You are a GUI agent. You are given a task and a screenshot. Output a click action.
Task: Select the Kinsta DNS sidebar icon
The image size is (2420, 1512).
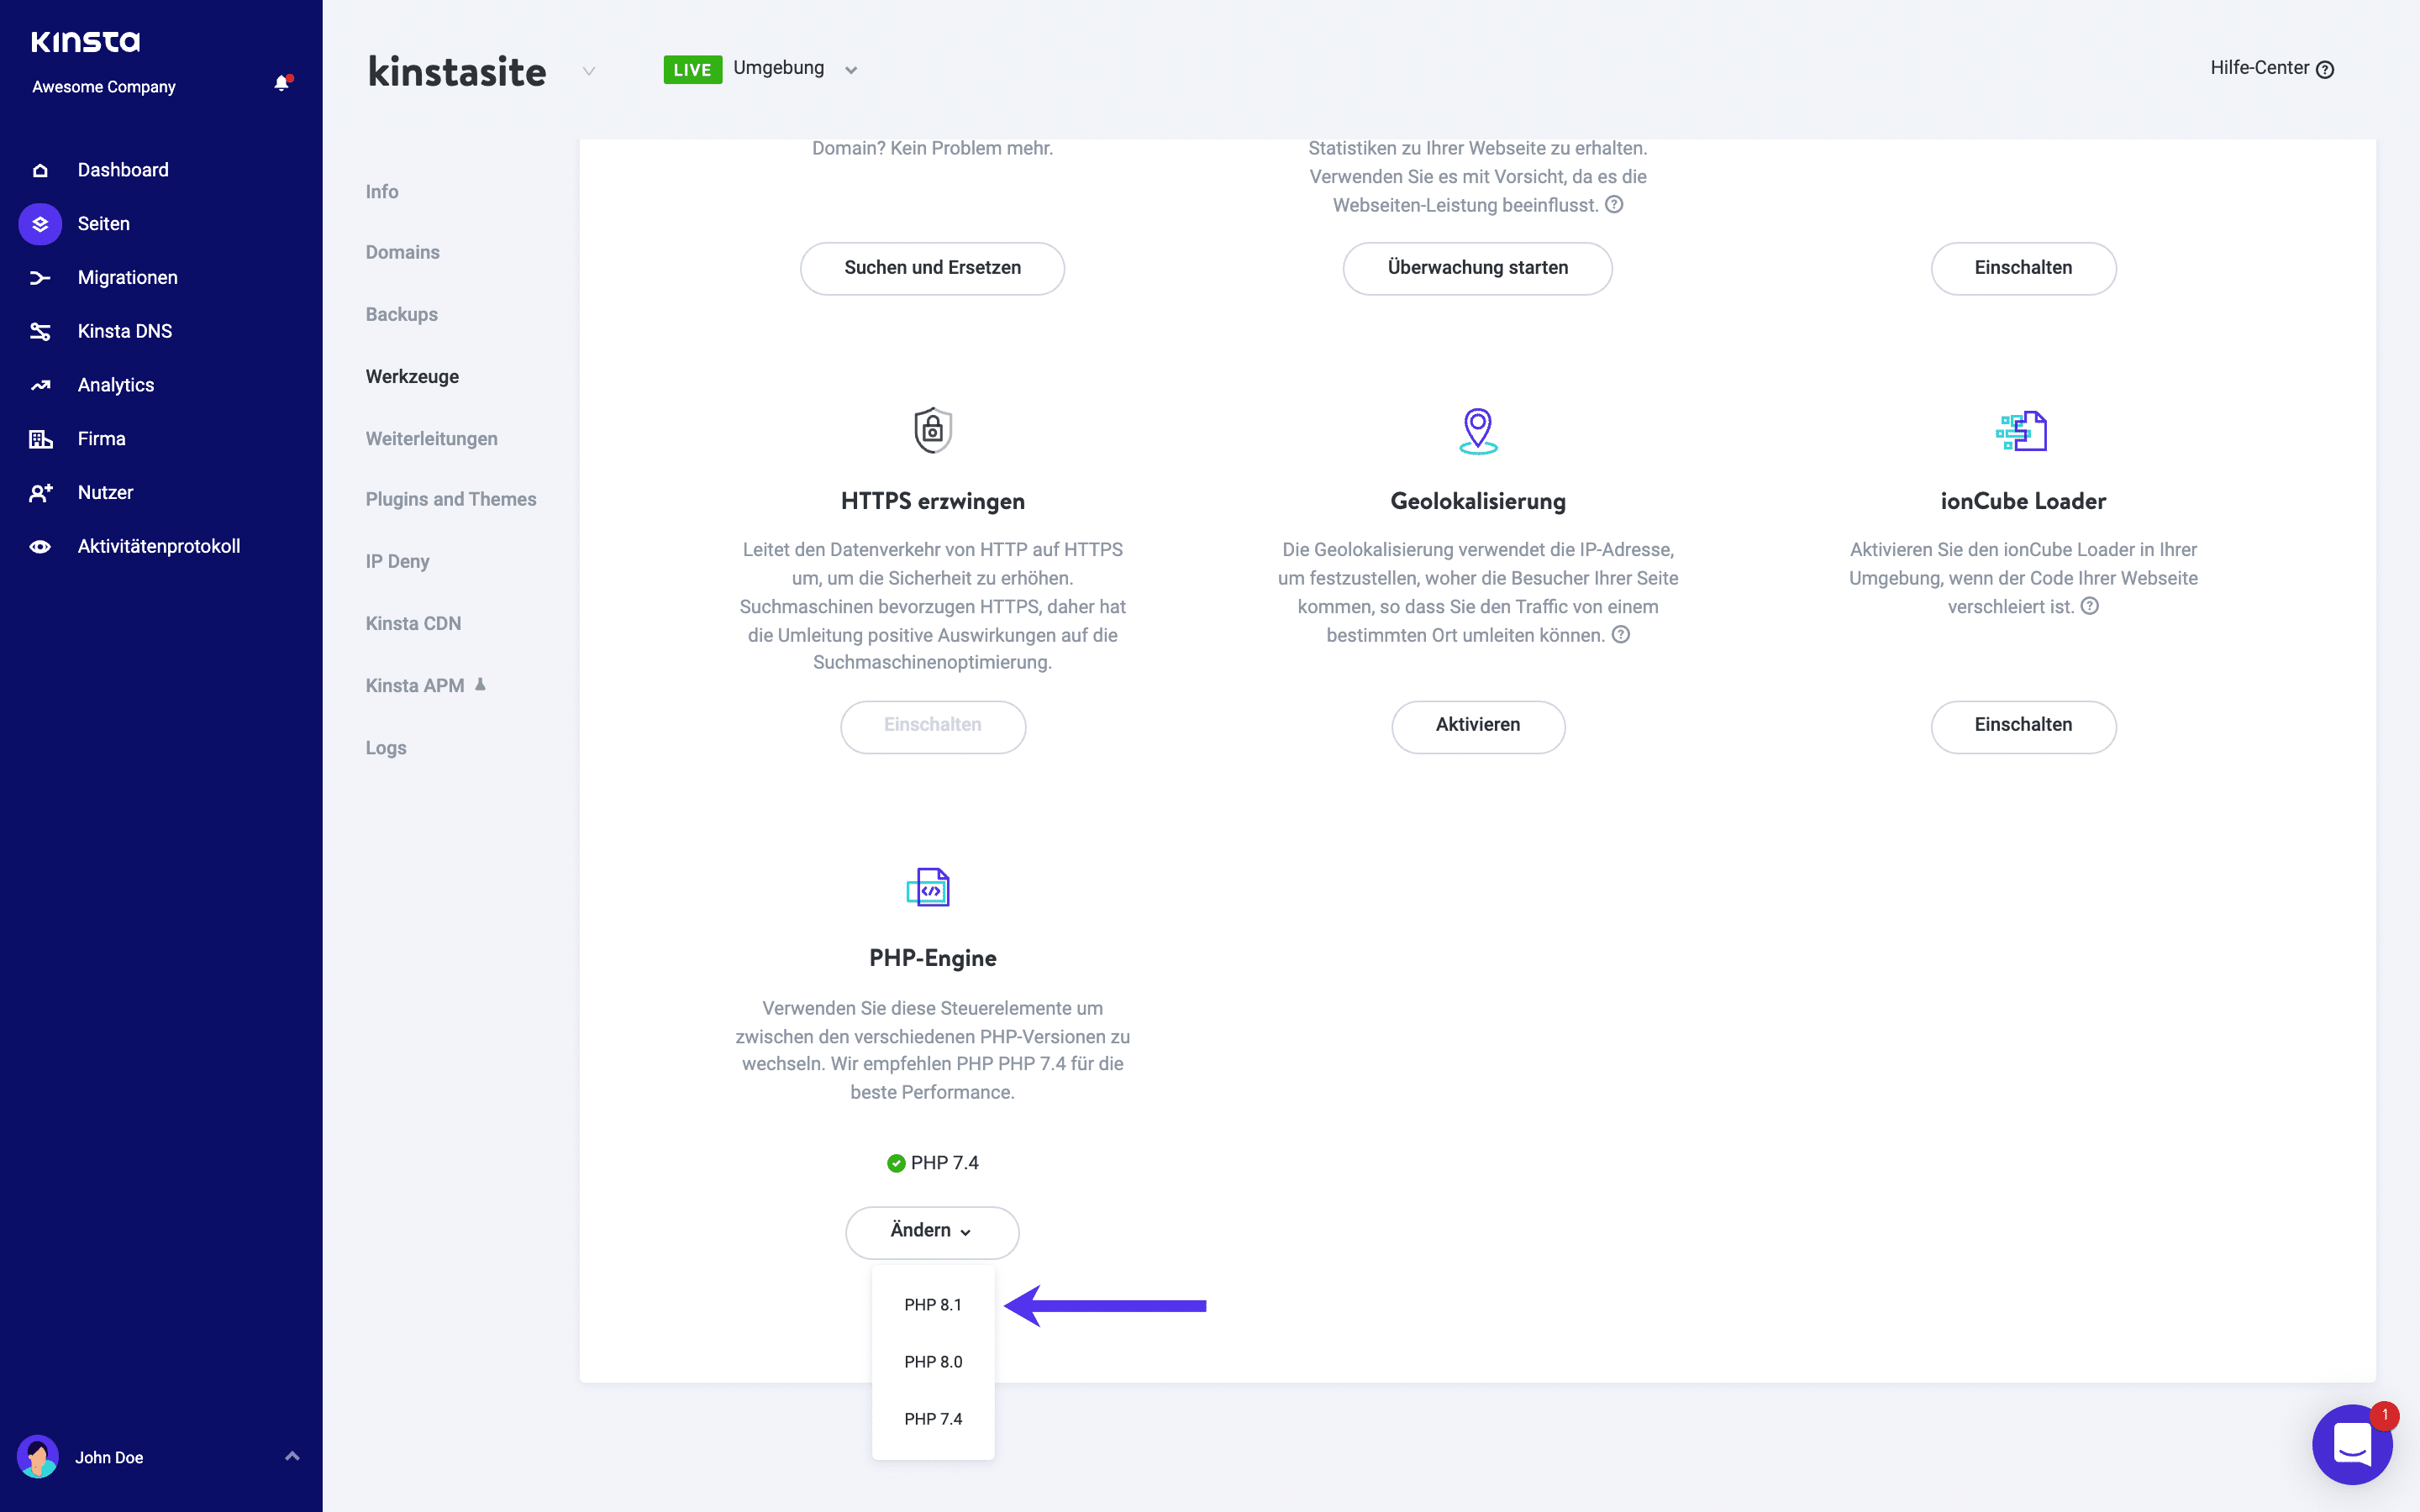40,331
